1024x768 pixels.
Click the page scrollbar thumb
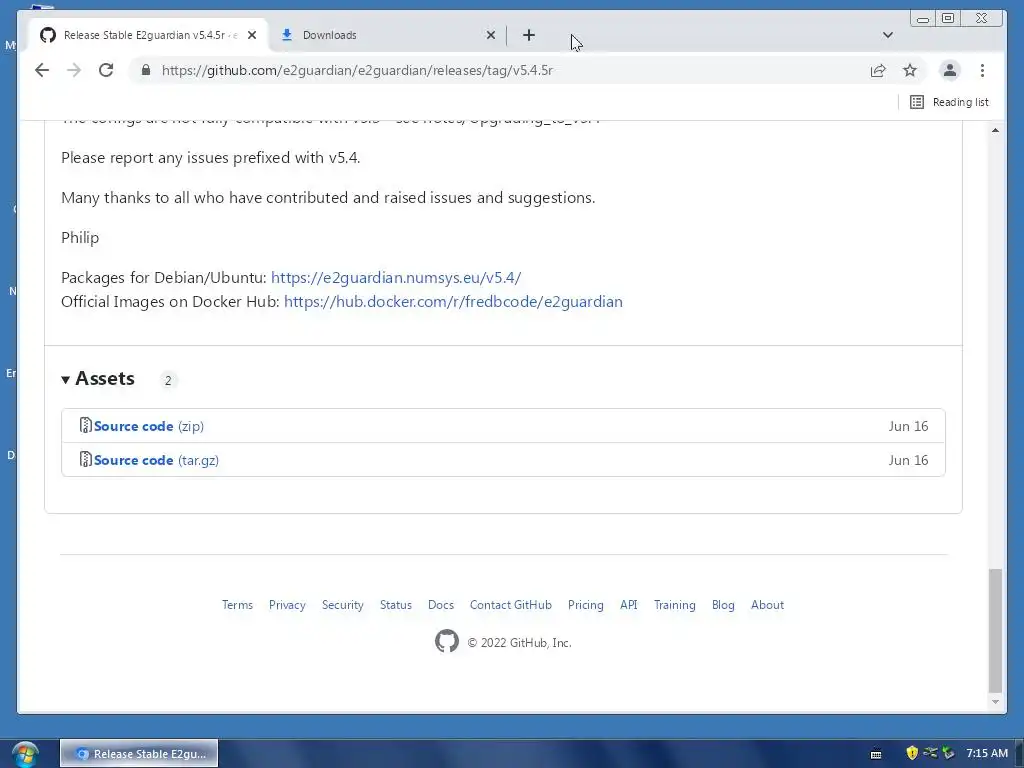coord(995,630)
